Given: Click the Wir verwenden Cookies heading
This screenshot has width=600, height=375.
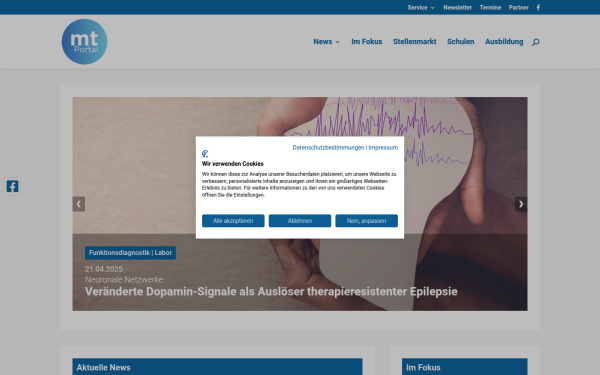Looking at the screenshot, I should point(233,164).
